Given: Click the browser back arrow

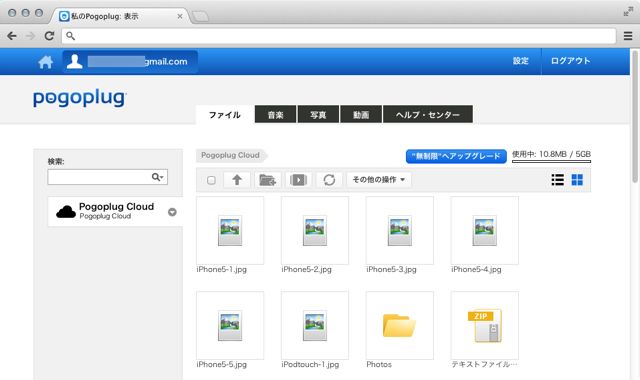Looking at the screenshot, I should click(12, 36).
